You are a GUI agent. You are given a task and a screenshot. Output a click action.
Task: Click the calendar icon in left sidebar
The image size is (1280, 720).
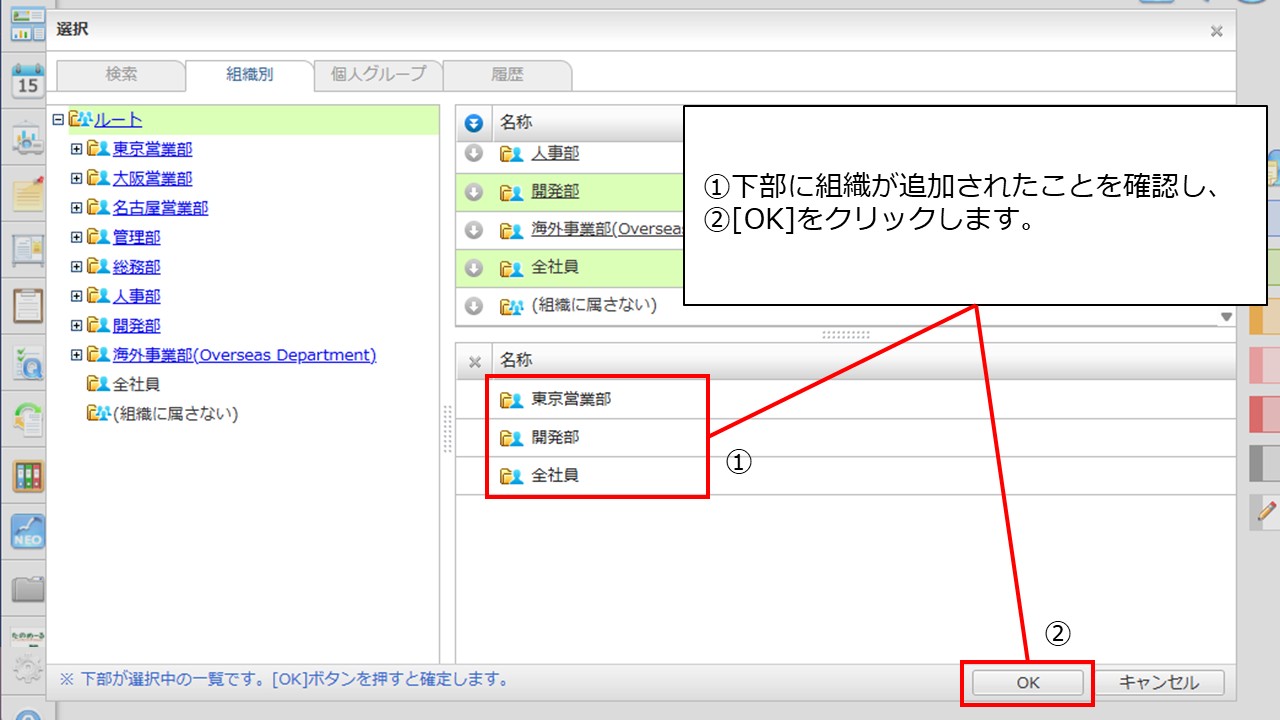[28, 81]
